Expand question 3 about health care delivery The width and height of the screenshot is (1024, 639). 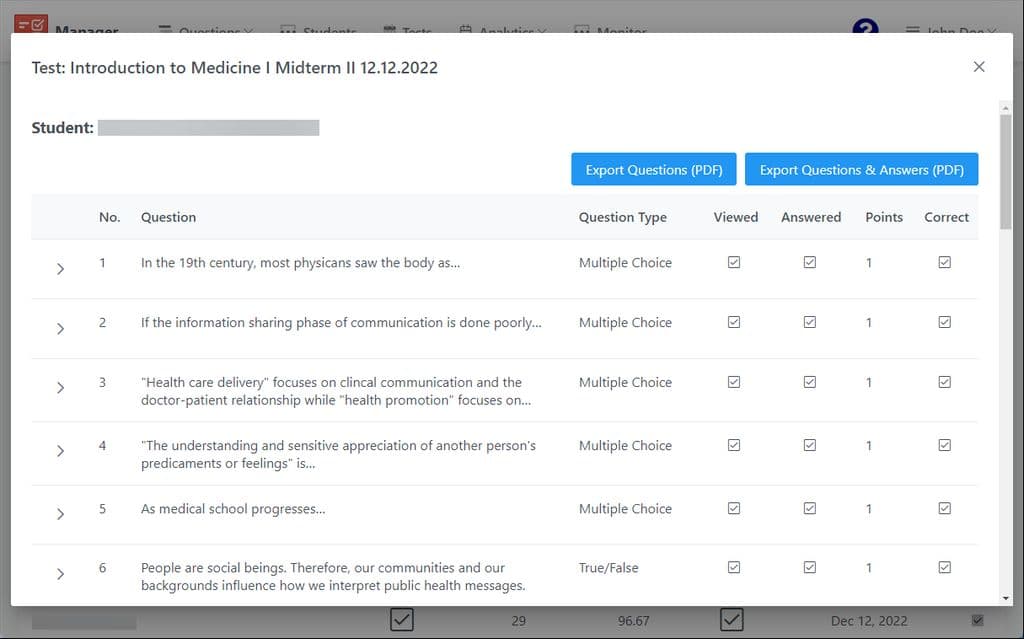(x=60, y=387)
